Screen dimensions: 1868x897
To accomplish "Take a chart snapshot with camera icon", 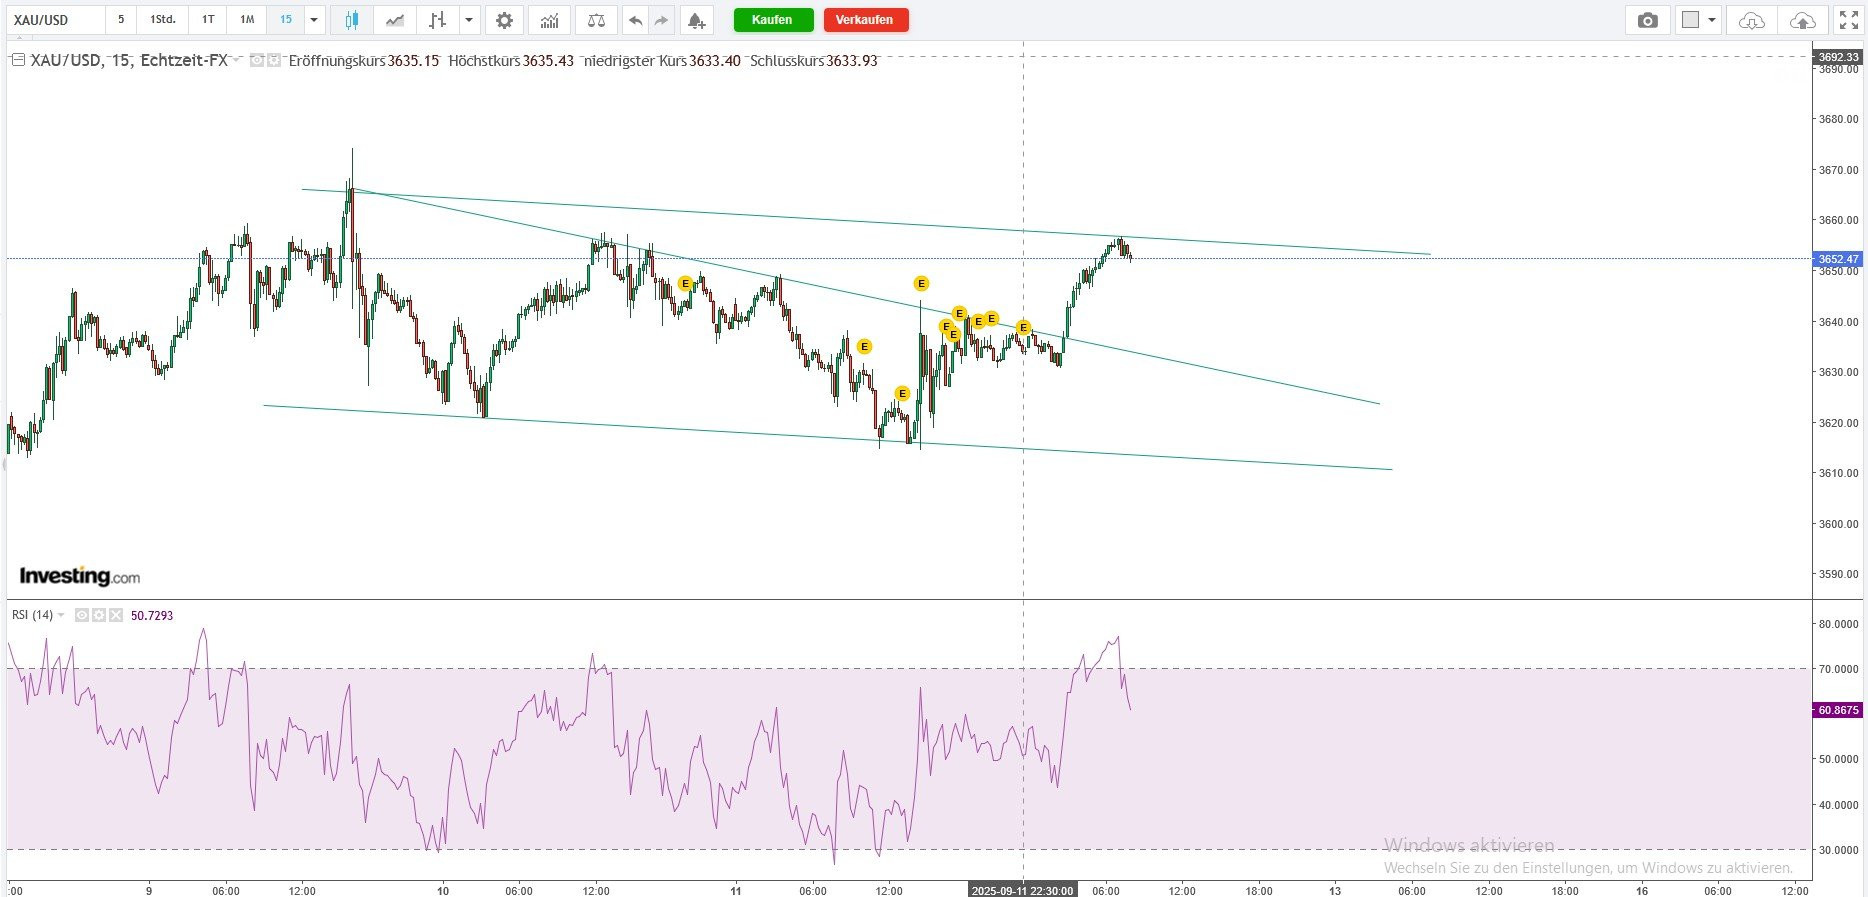I will pos(1647,20).
